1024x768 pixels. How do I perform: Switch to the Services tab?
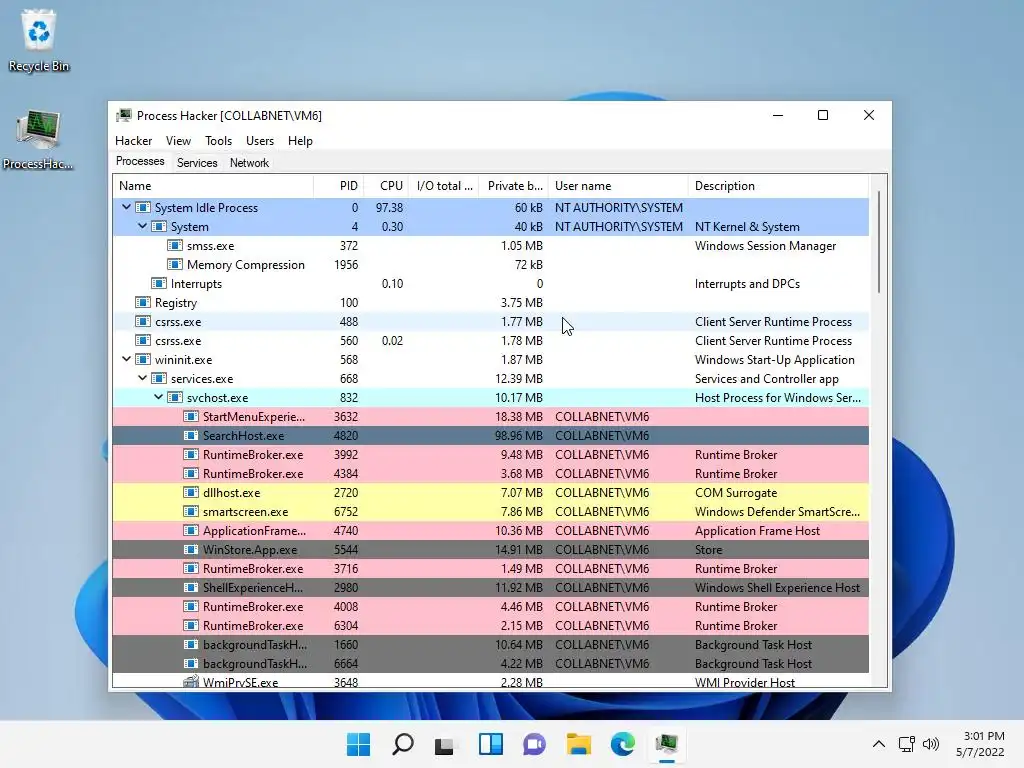[x=197, y=163]
